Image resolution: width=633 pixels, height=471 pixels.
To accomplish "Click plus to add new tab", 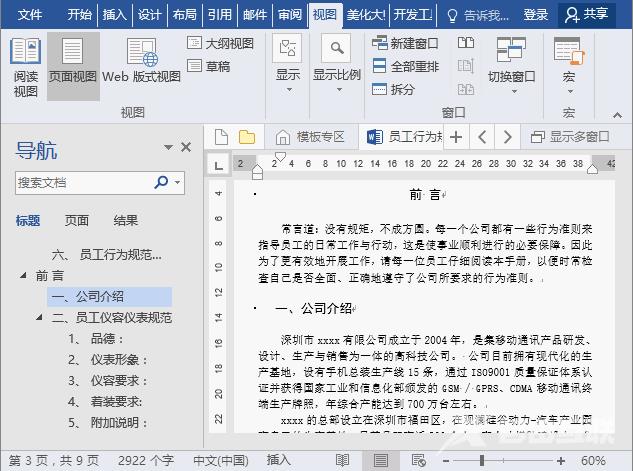I will pos(456,137).
